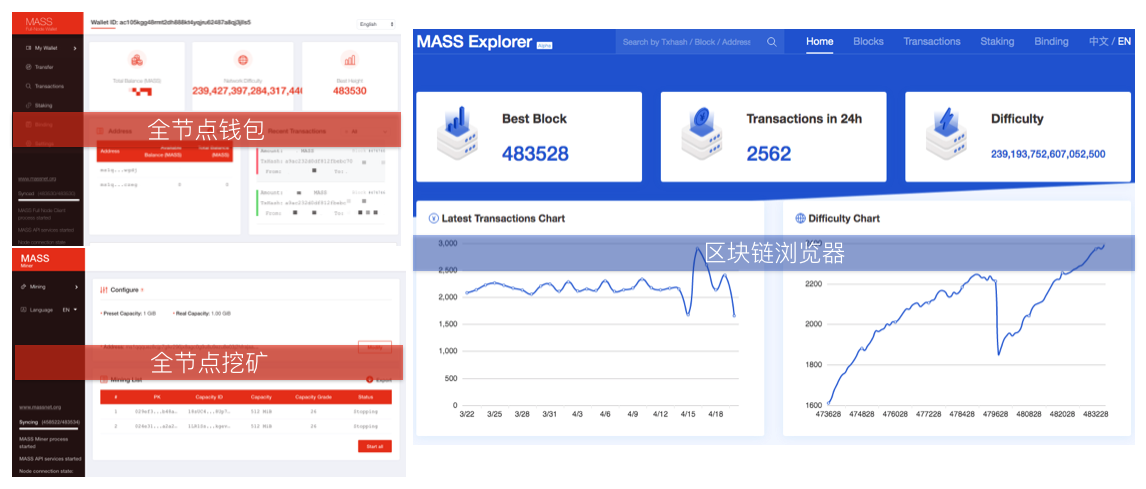Select mining row 2 with PK 024e31...a2a2
The width and height of the screenshot is (1146, 489).
tap(246, 425)
